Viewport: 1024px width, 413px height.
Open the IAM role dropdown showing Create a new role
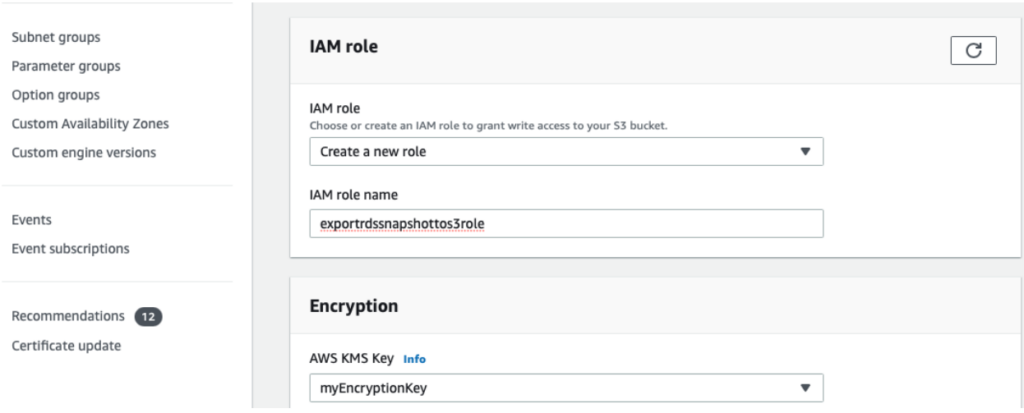pyautogui.click(x=566, y=152)
